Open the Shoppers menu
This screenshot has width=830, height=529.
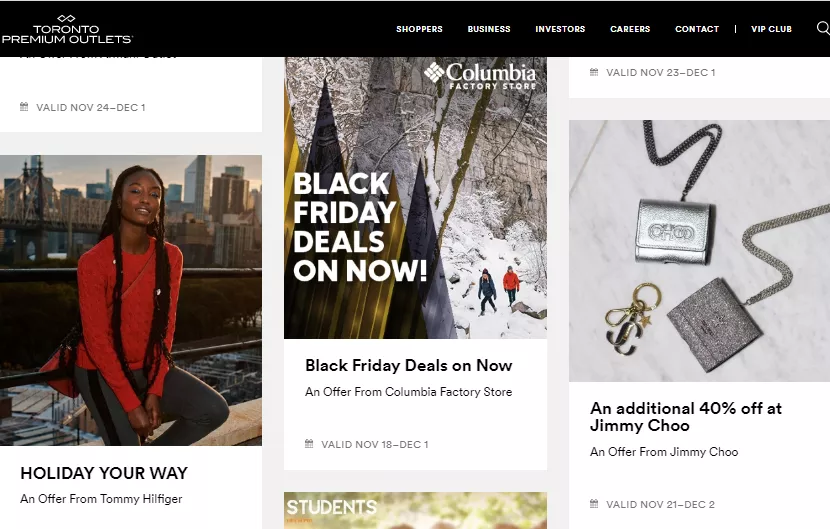click(x=419, y=29)
